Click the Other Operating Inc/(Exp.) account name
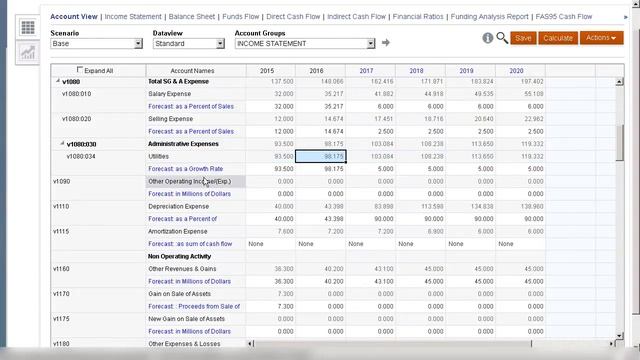The image size is (640, 360). coord(189,181)
